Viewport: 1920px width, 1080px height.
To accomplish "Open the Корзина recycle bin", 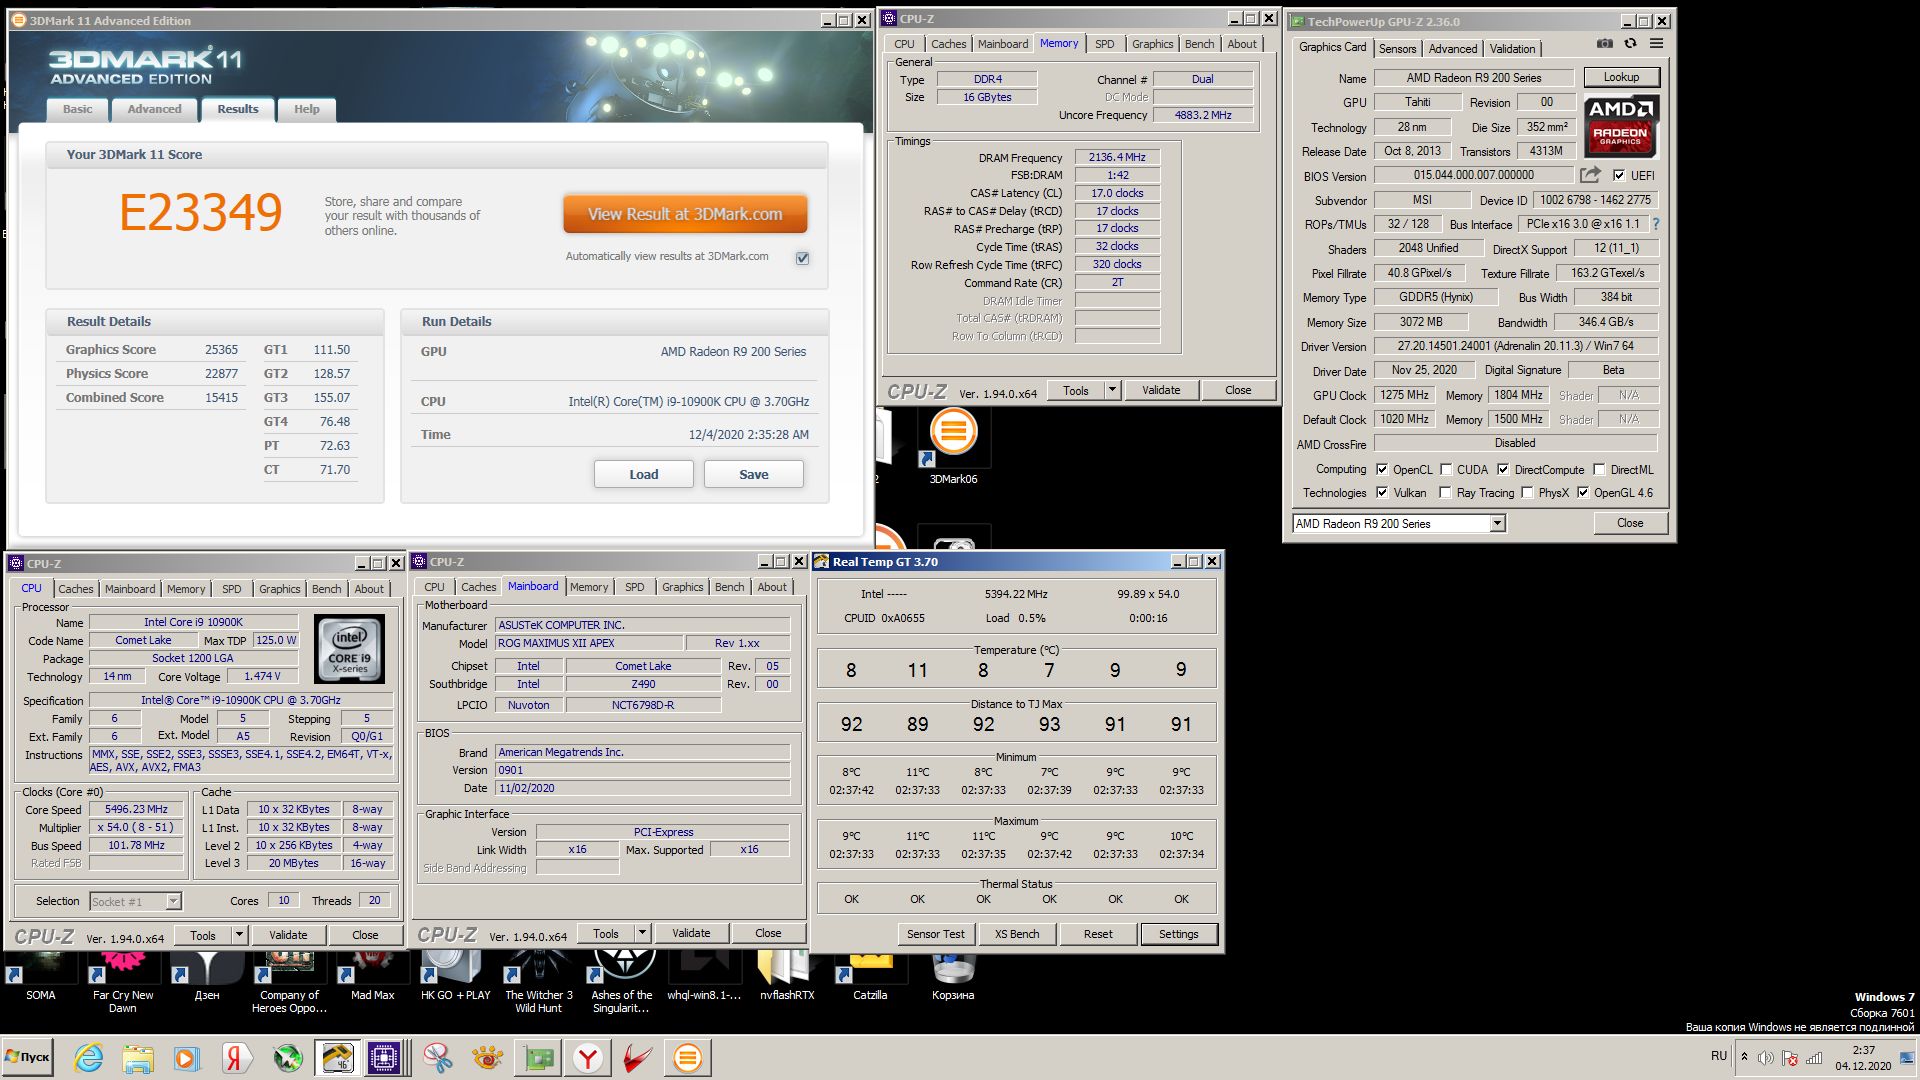I will (x=953, y=976).
